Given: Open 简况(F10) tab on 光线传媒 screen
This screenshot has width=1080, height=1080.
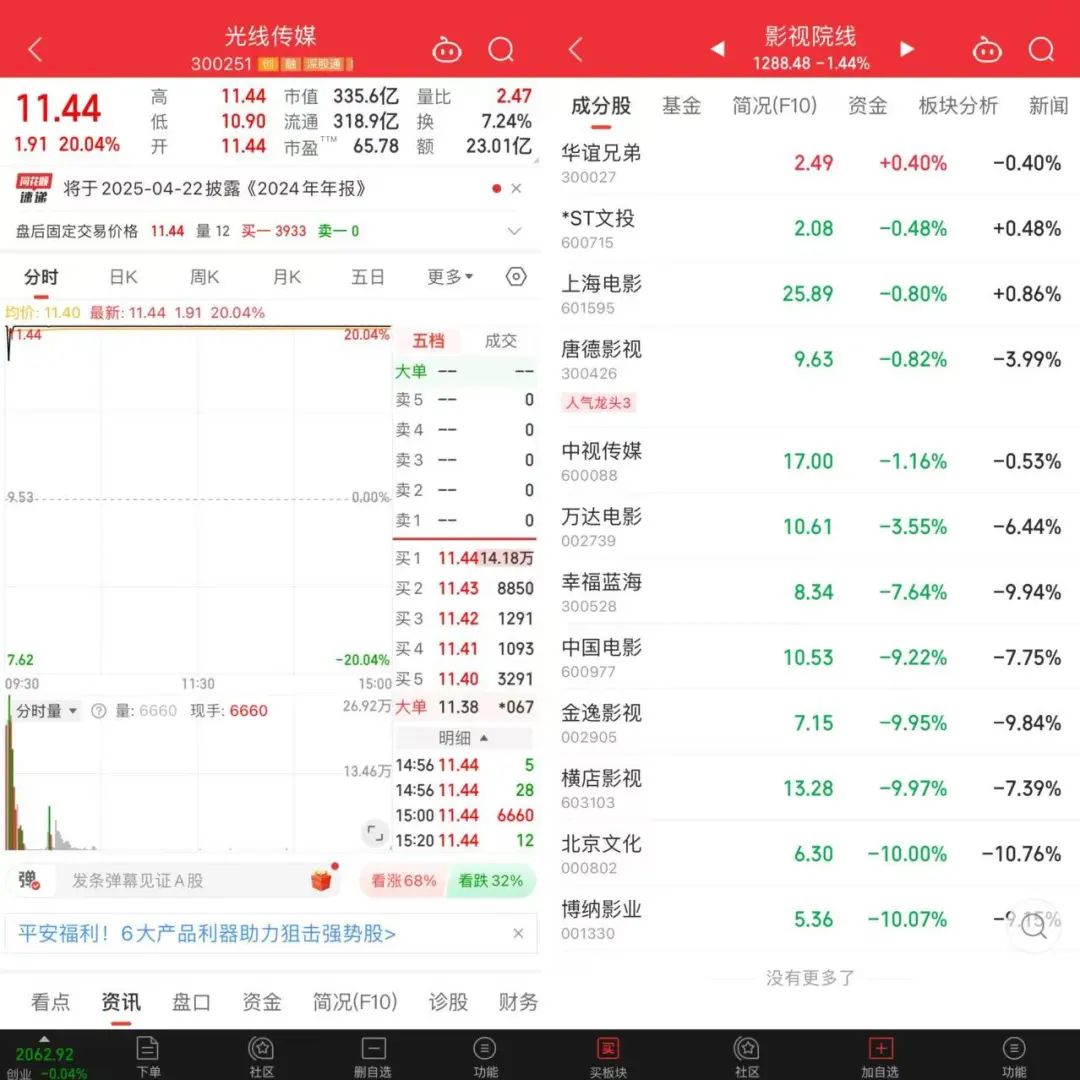Looking at the screenshot, I should tap(355, 1001).
